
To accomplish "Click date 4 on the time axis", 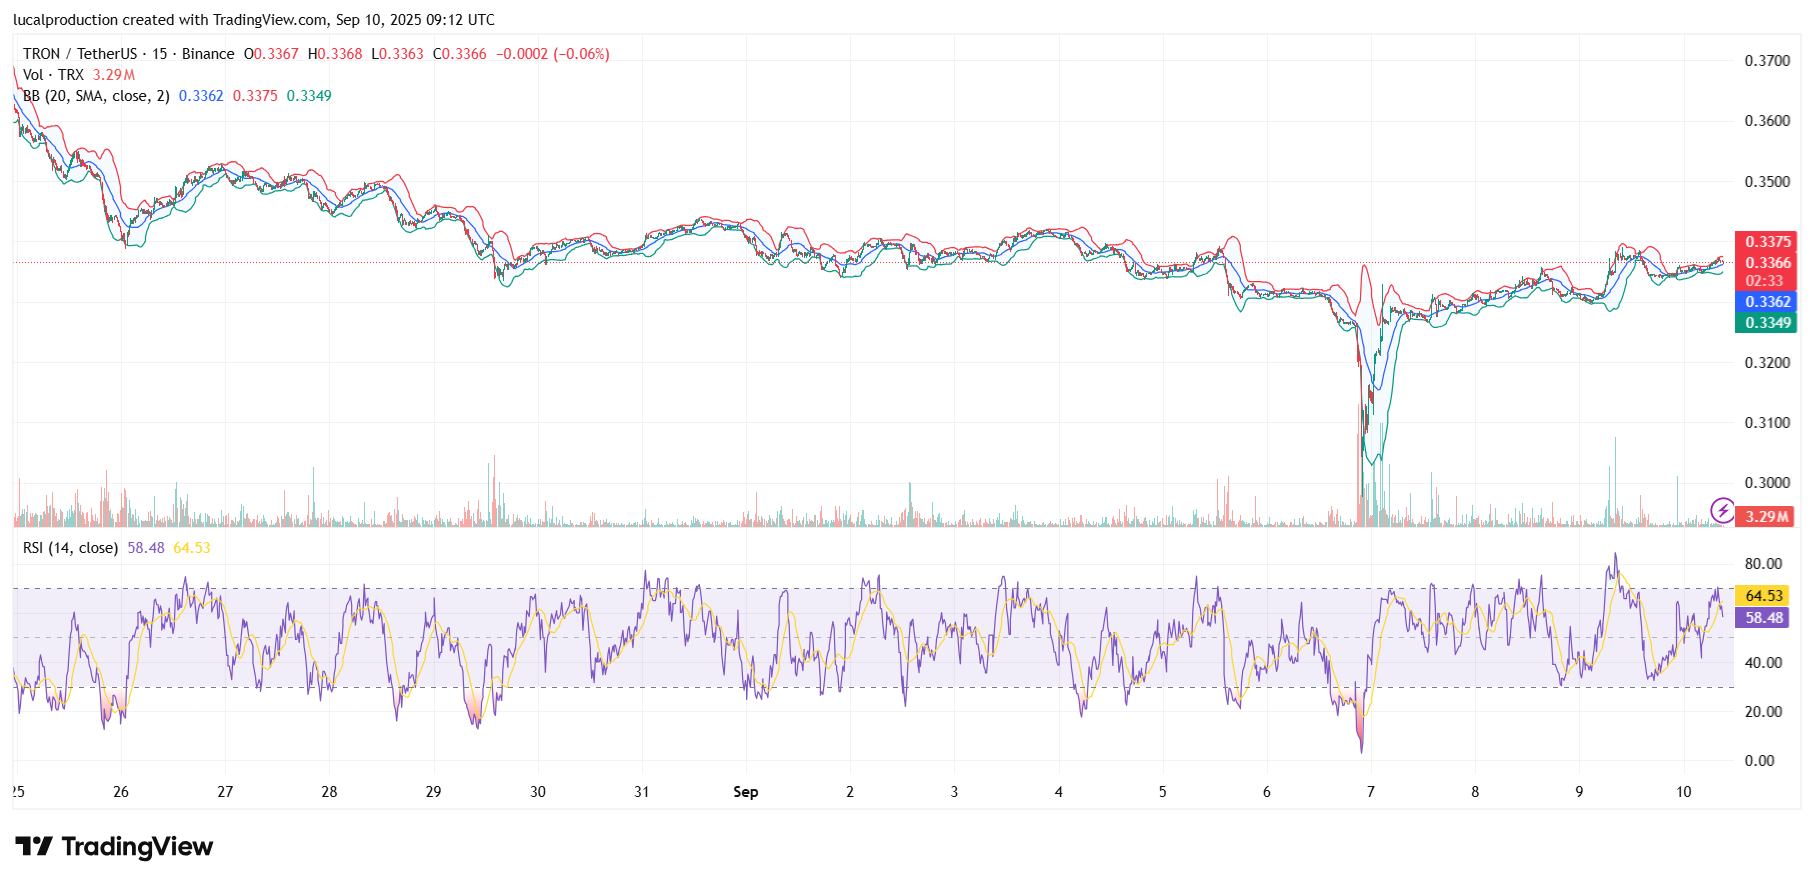I will (1059, 792).
